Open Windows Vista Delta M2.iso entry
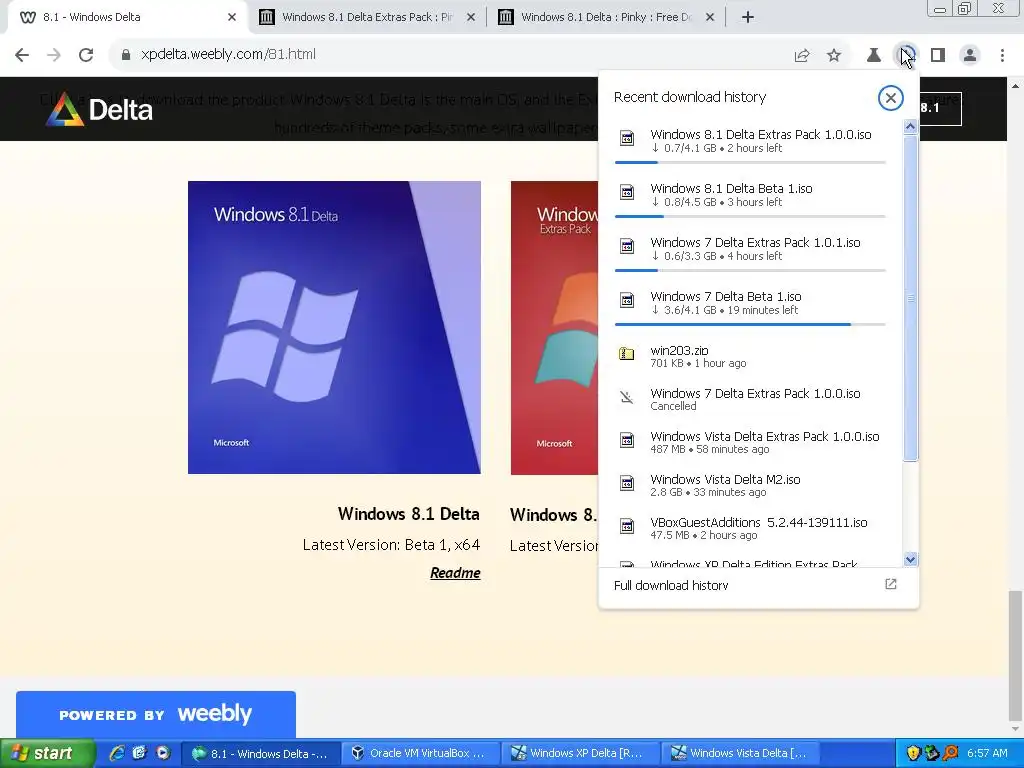The height and width of the screenshot is (768, 1024). click(750, 485)
